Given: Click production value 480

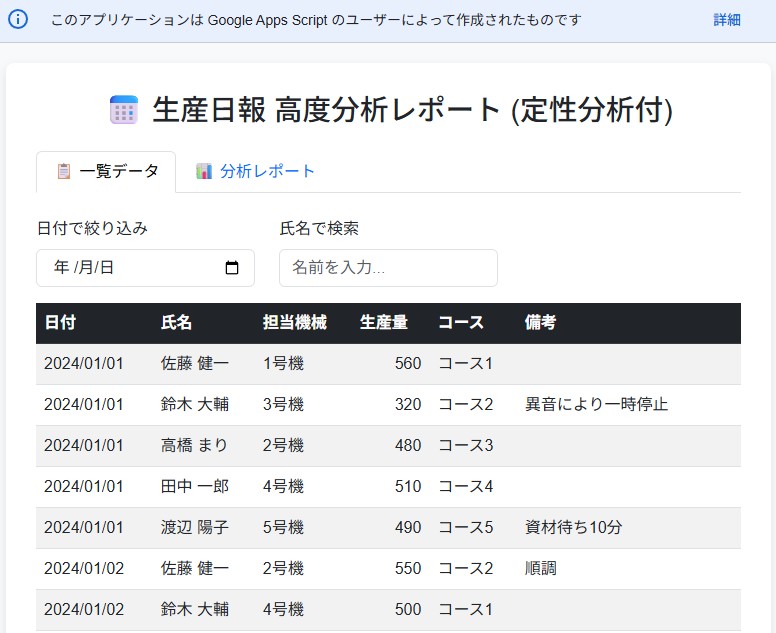Looking at the screenshot, I should point(408,446).
